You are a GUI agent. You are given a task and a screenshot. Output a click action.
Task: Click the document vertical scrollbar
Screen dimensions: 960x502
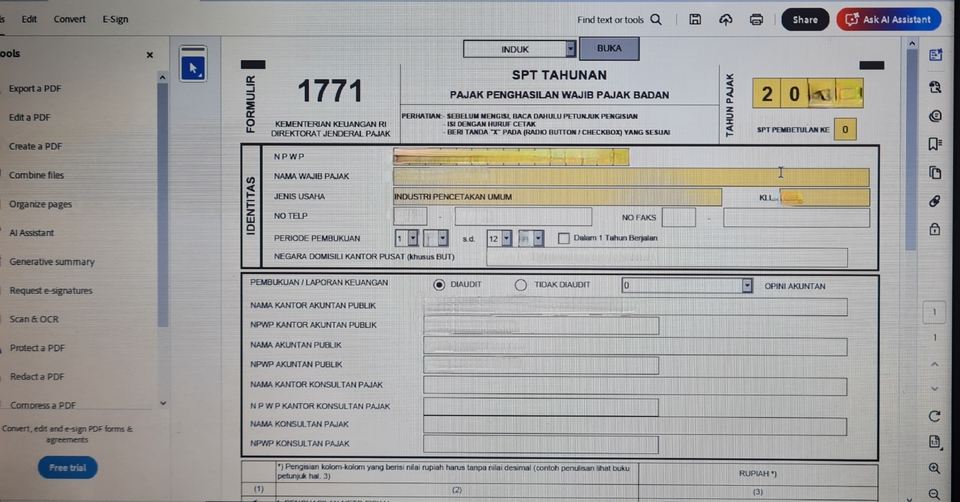(x=912, y=147)
